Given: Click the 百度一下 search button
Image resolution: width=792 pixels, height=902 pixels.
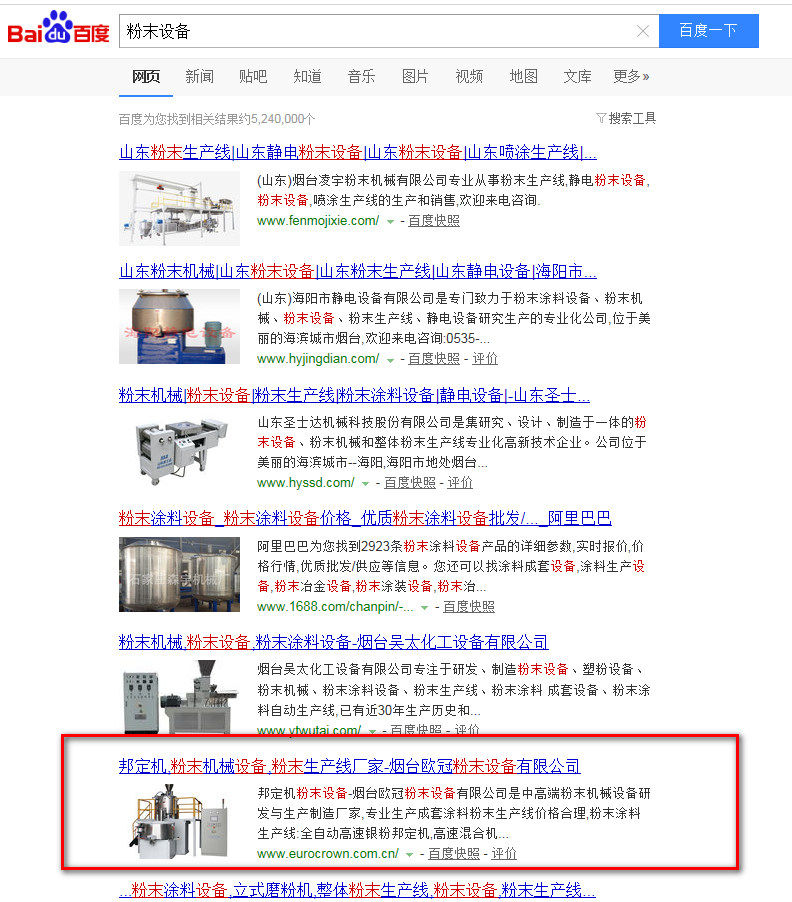Looking at the screenshot, I should pyautogui.click(x=709, y=30).
